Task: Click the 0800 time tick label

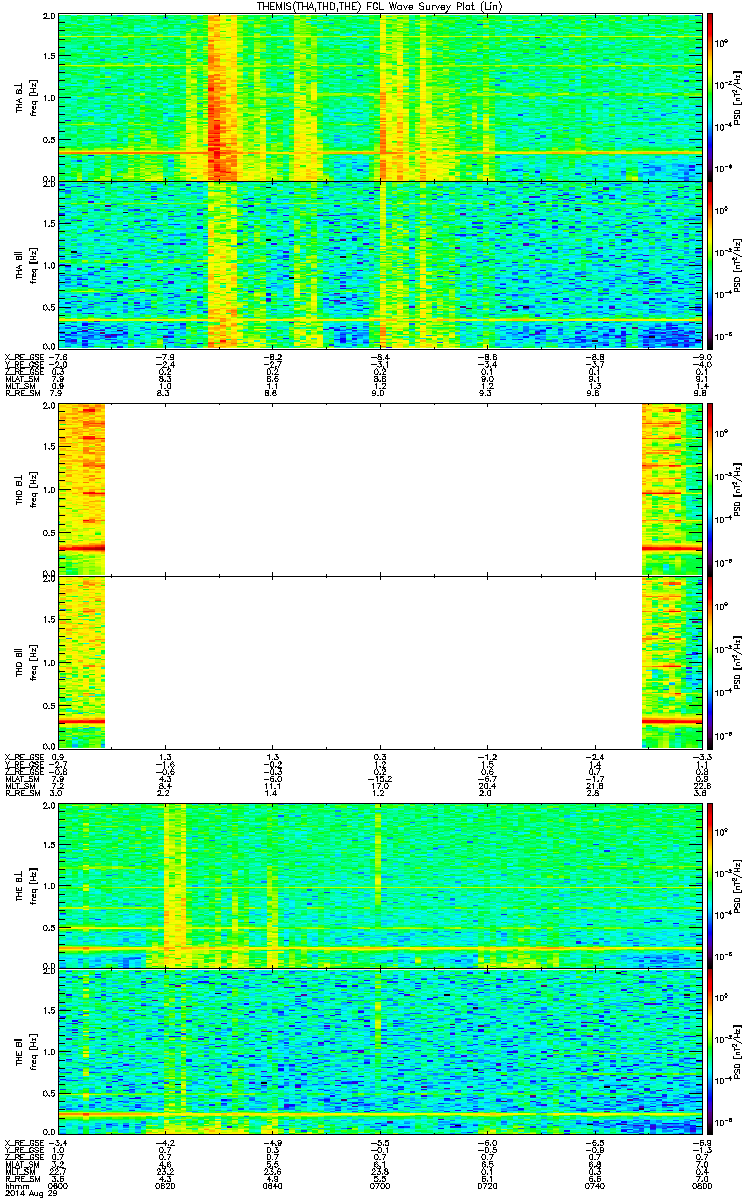Action: 700,1187
